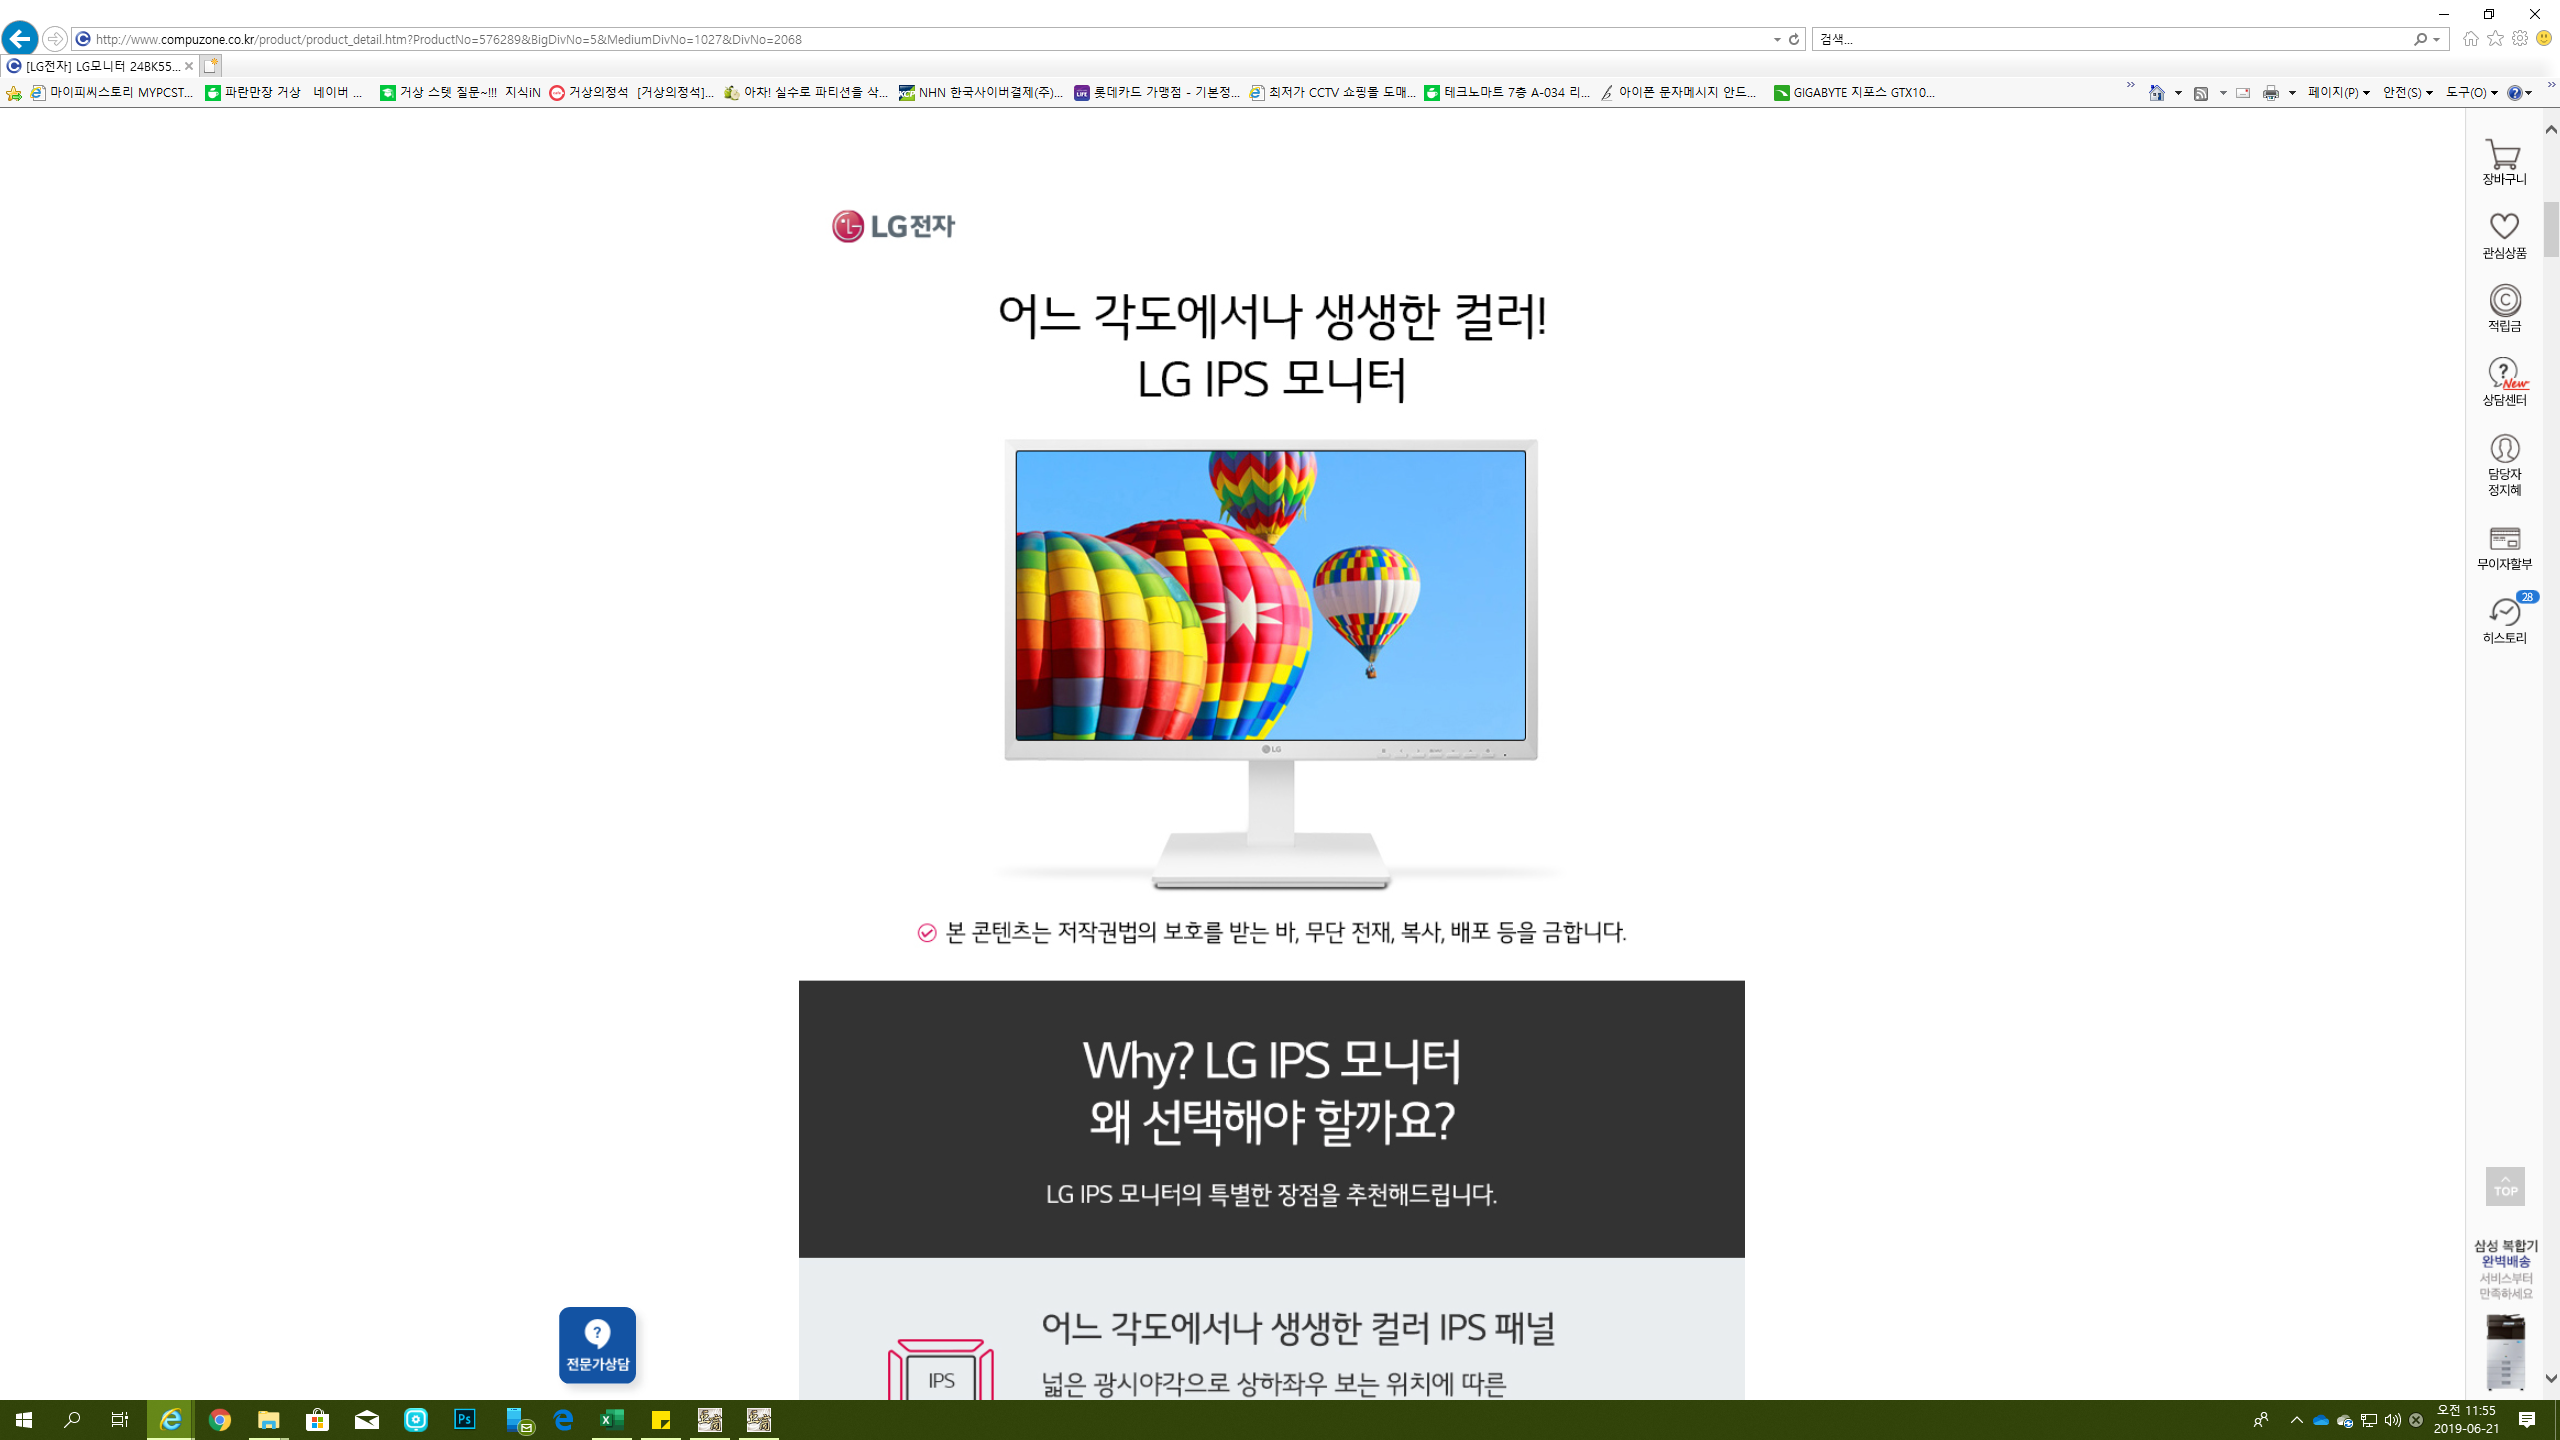The height and width of the screenshot is (1440, 2560).
Task: Click the add-to-favorites-bar star icon
Action: [14, 93]
